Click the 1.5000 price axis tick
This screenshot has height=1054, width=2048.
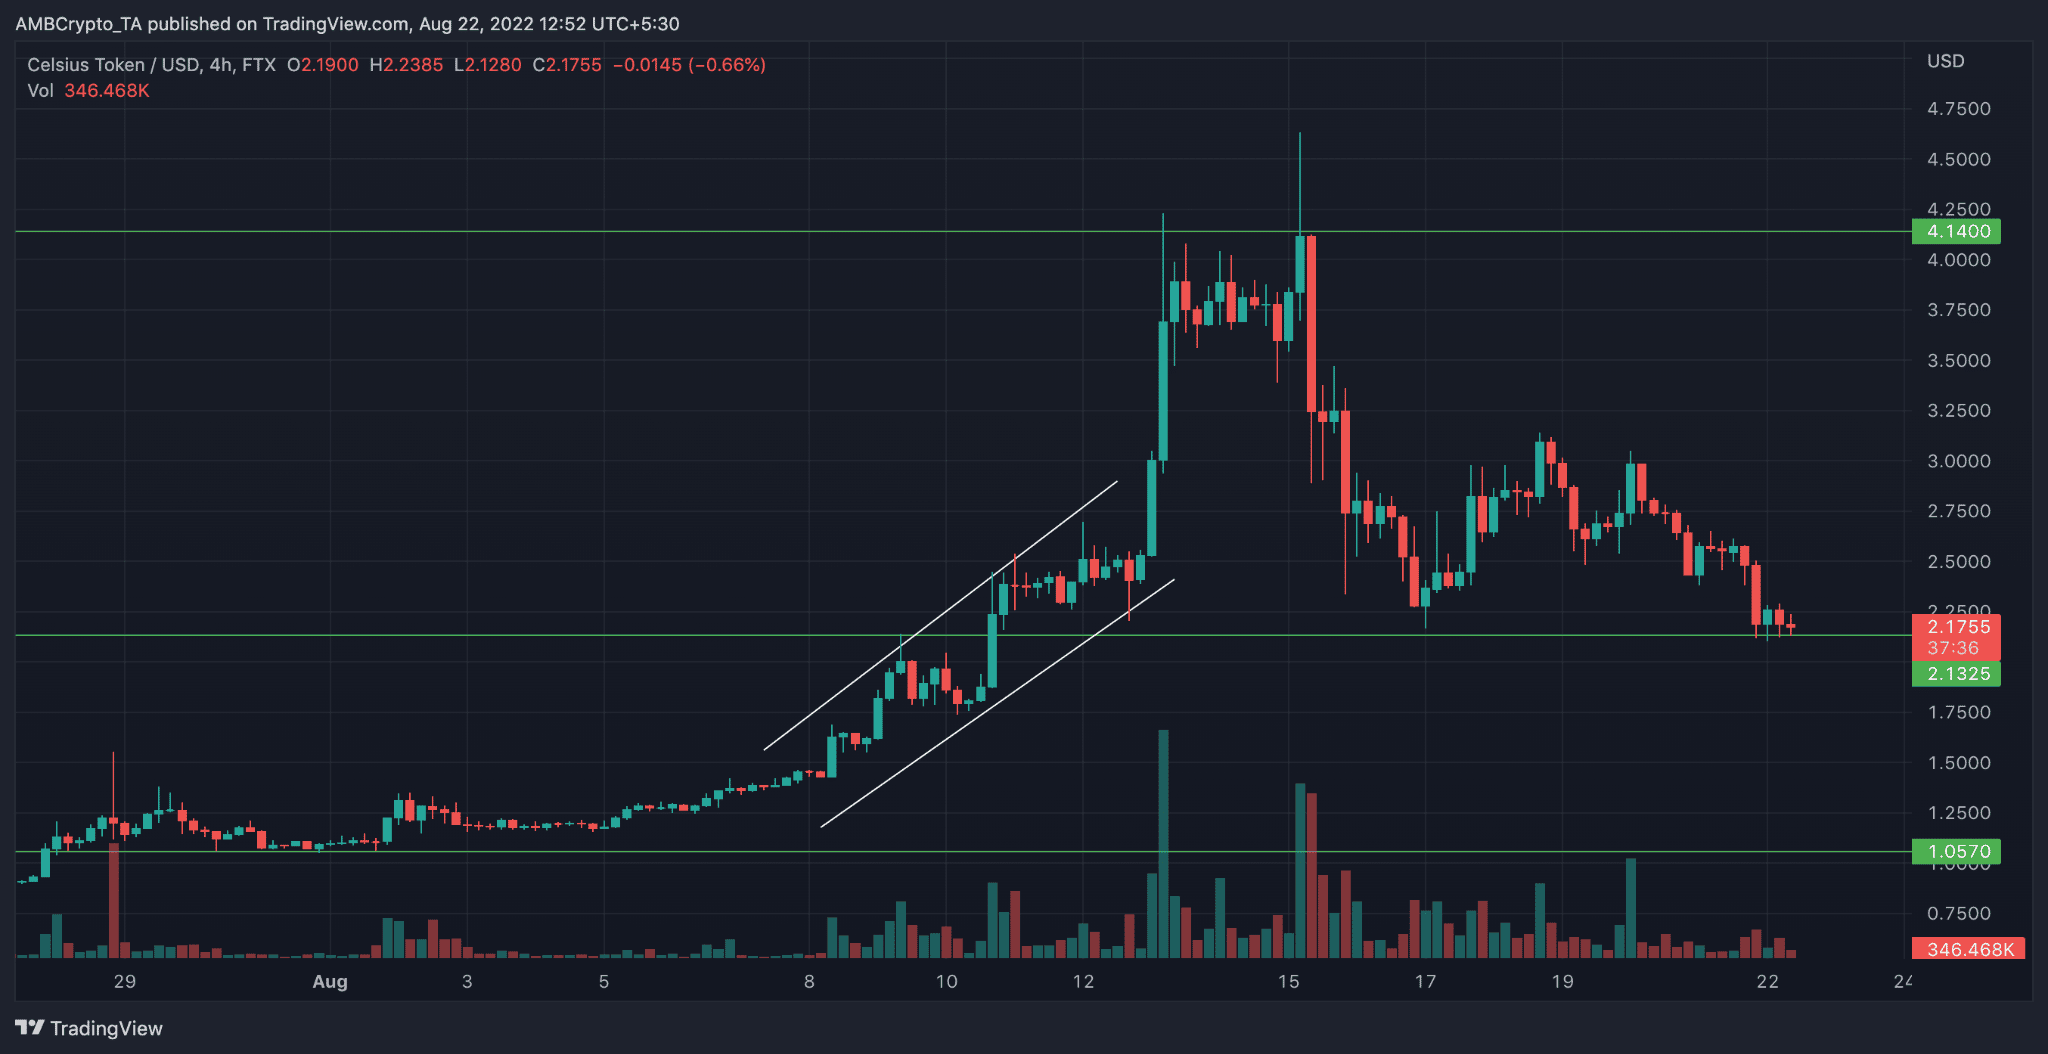pos(1958,763)
